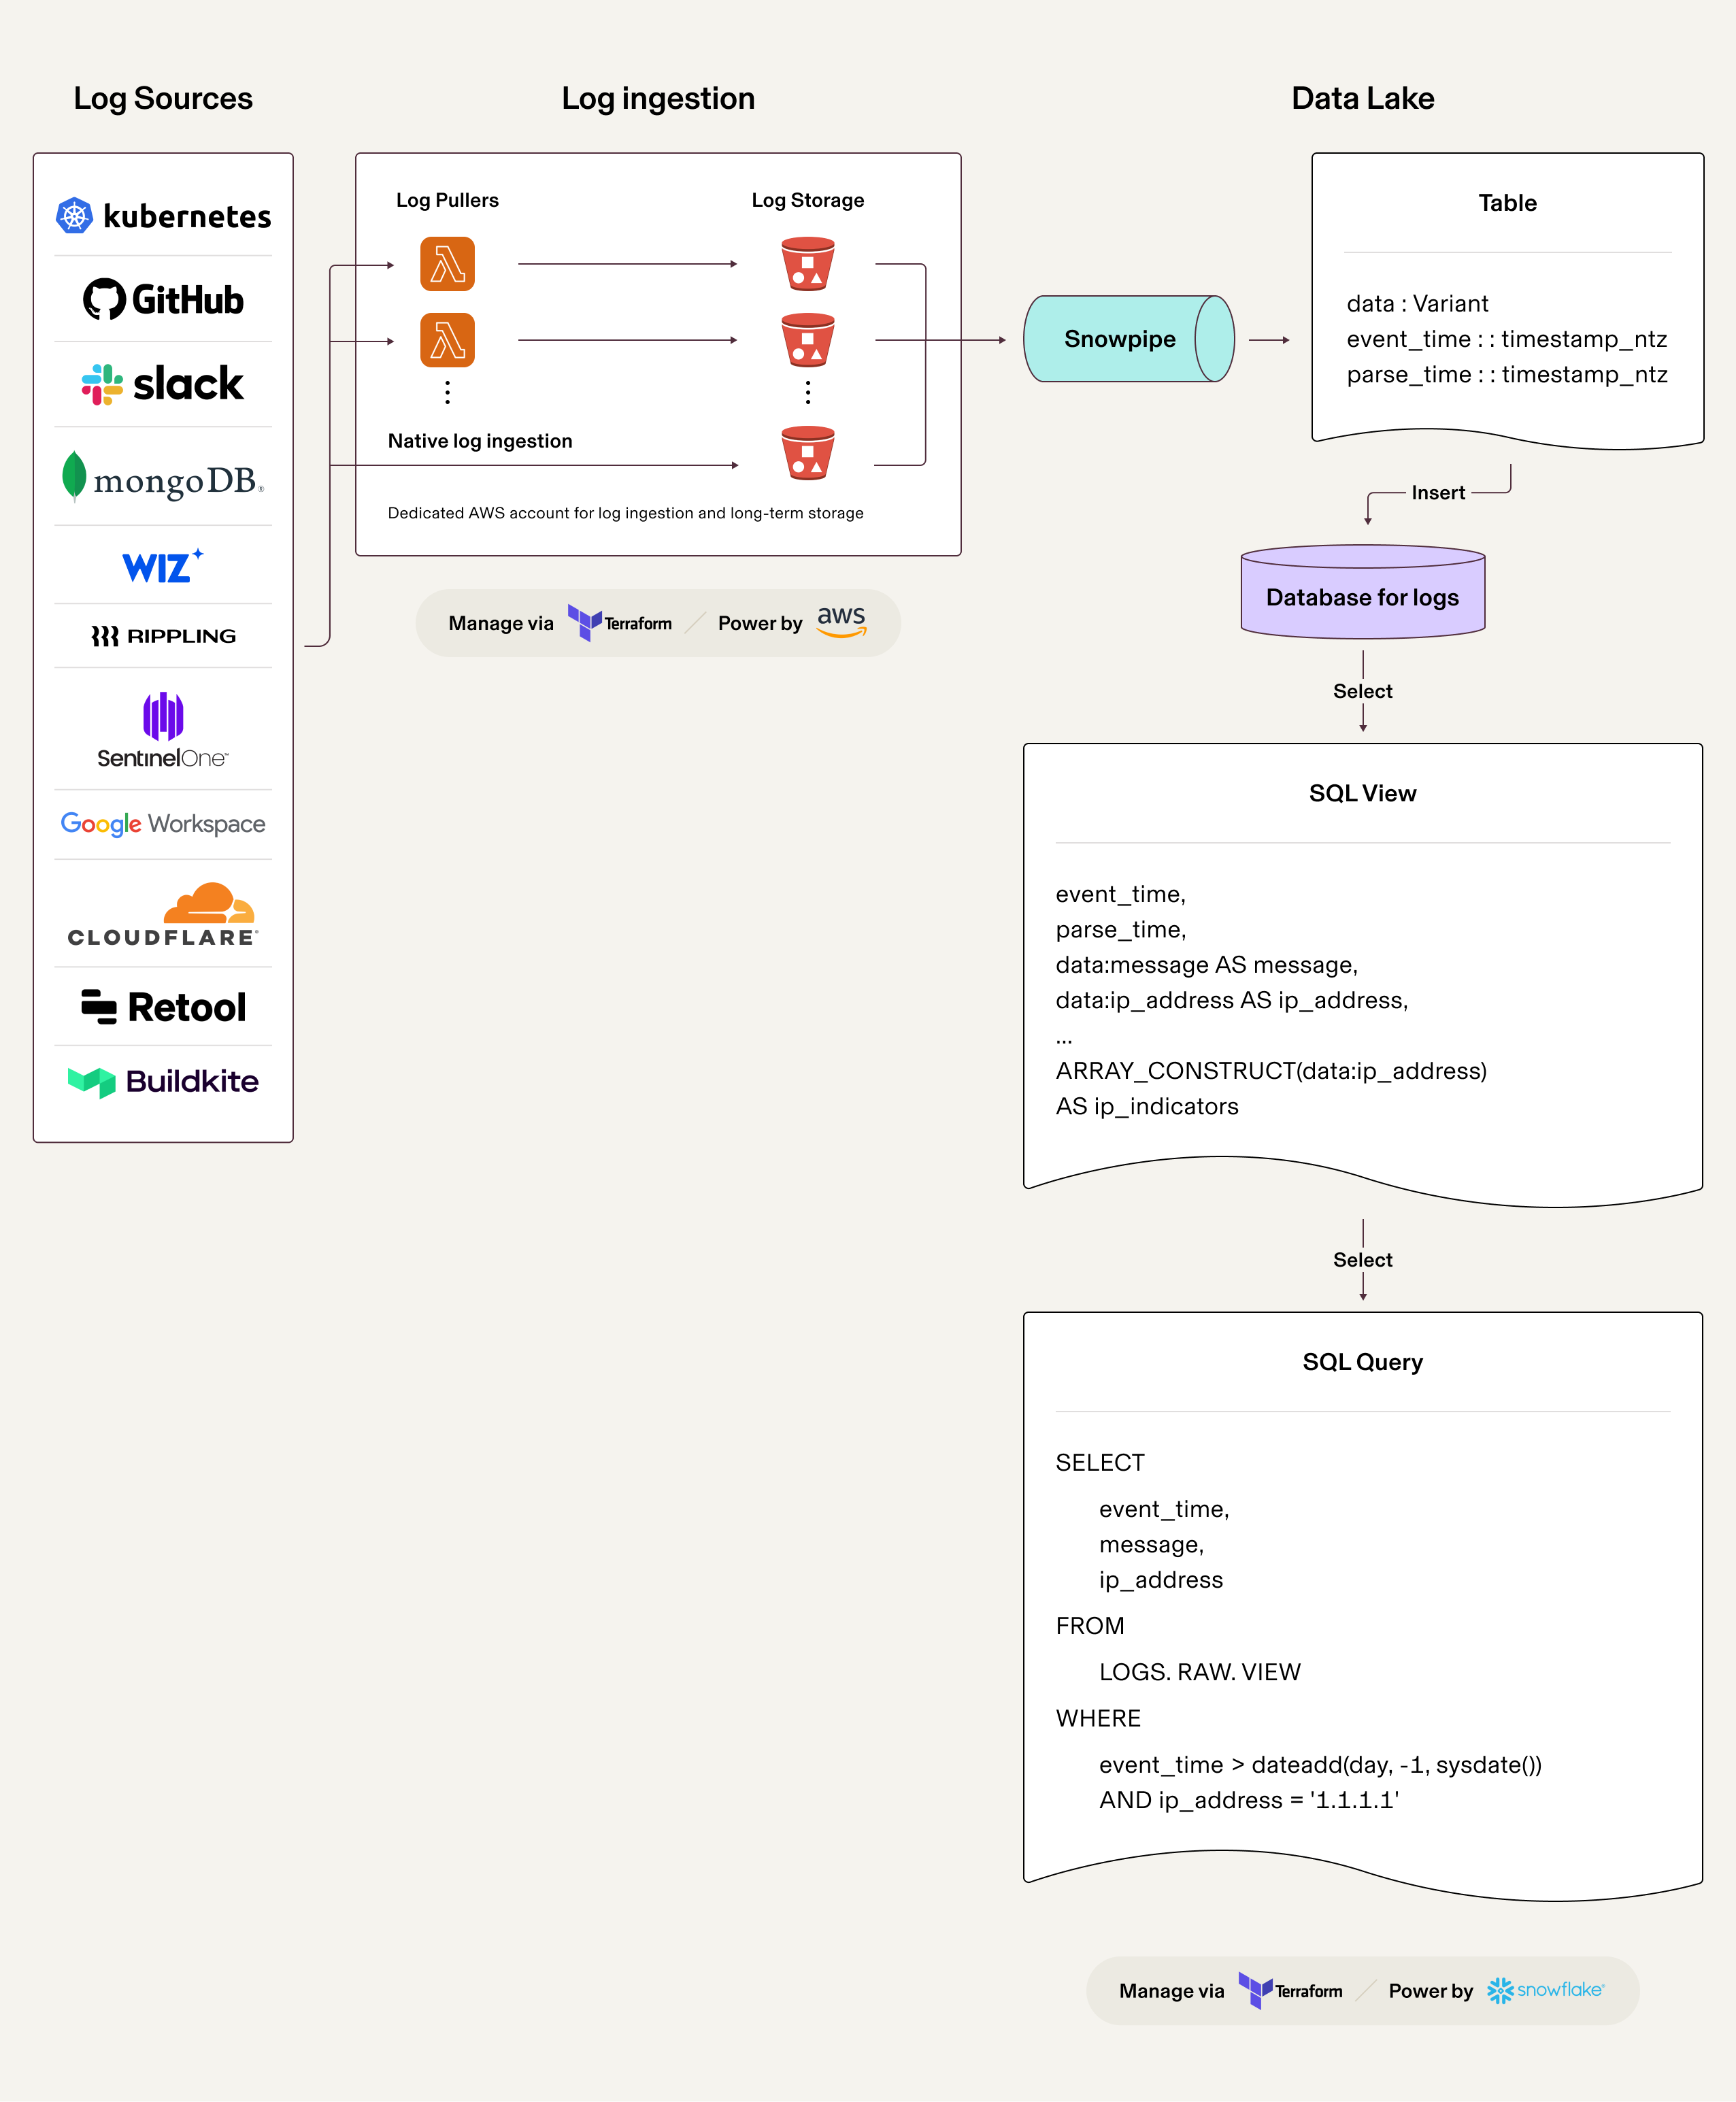Click the Snowflake logo at the bottom
The image size is (1736, 2102).
pos(1545,1990)
